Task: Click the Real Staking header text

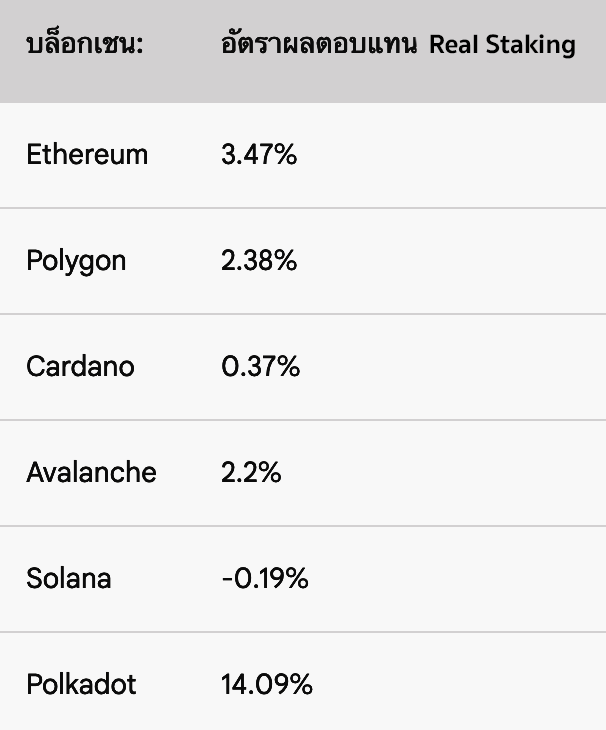Action: click(x=502, y=45)
